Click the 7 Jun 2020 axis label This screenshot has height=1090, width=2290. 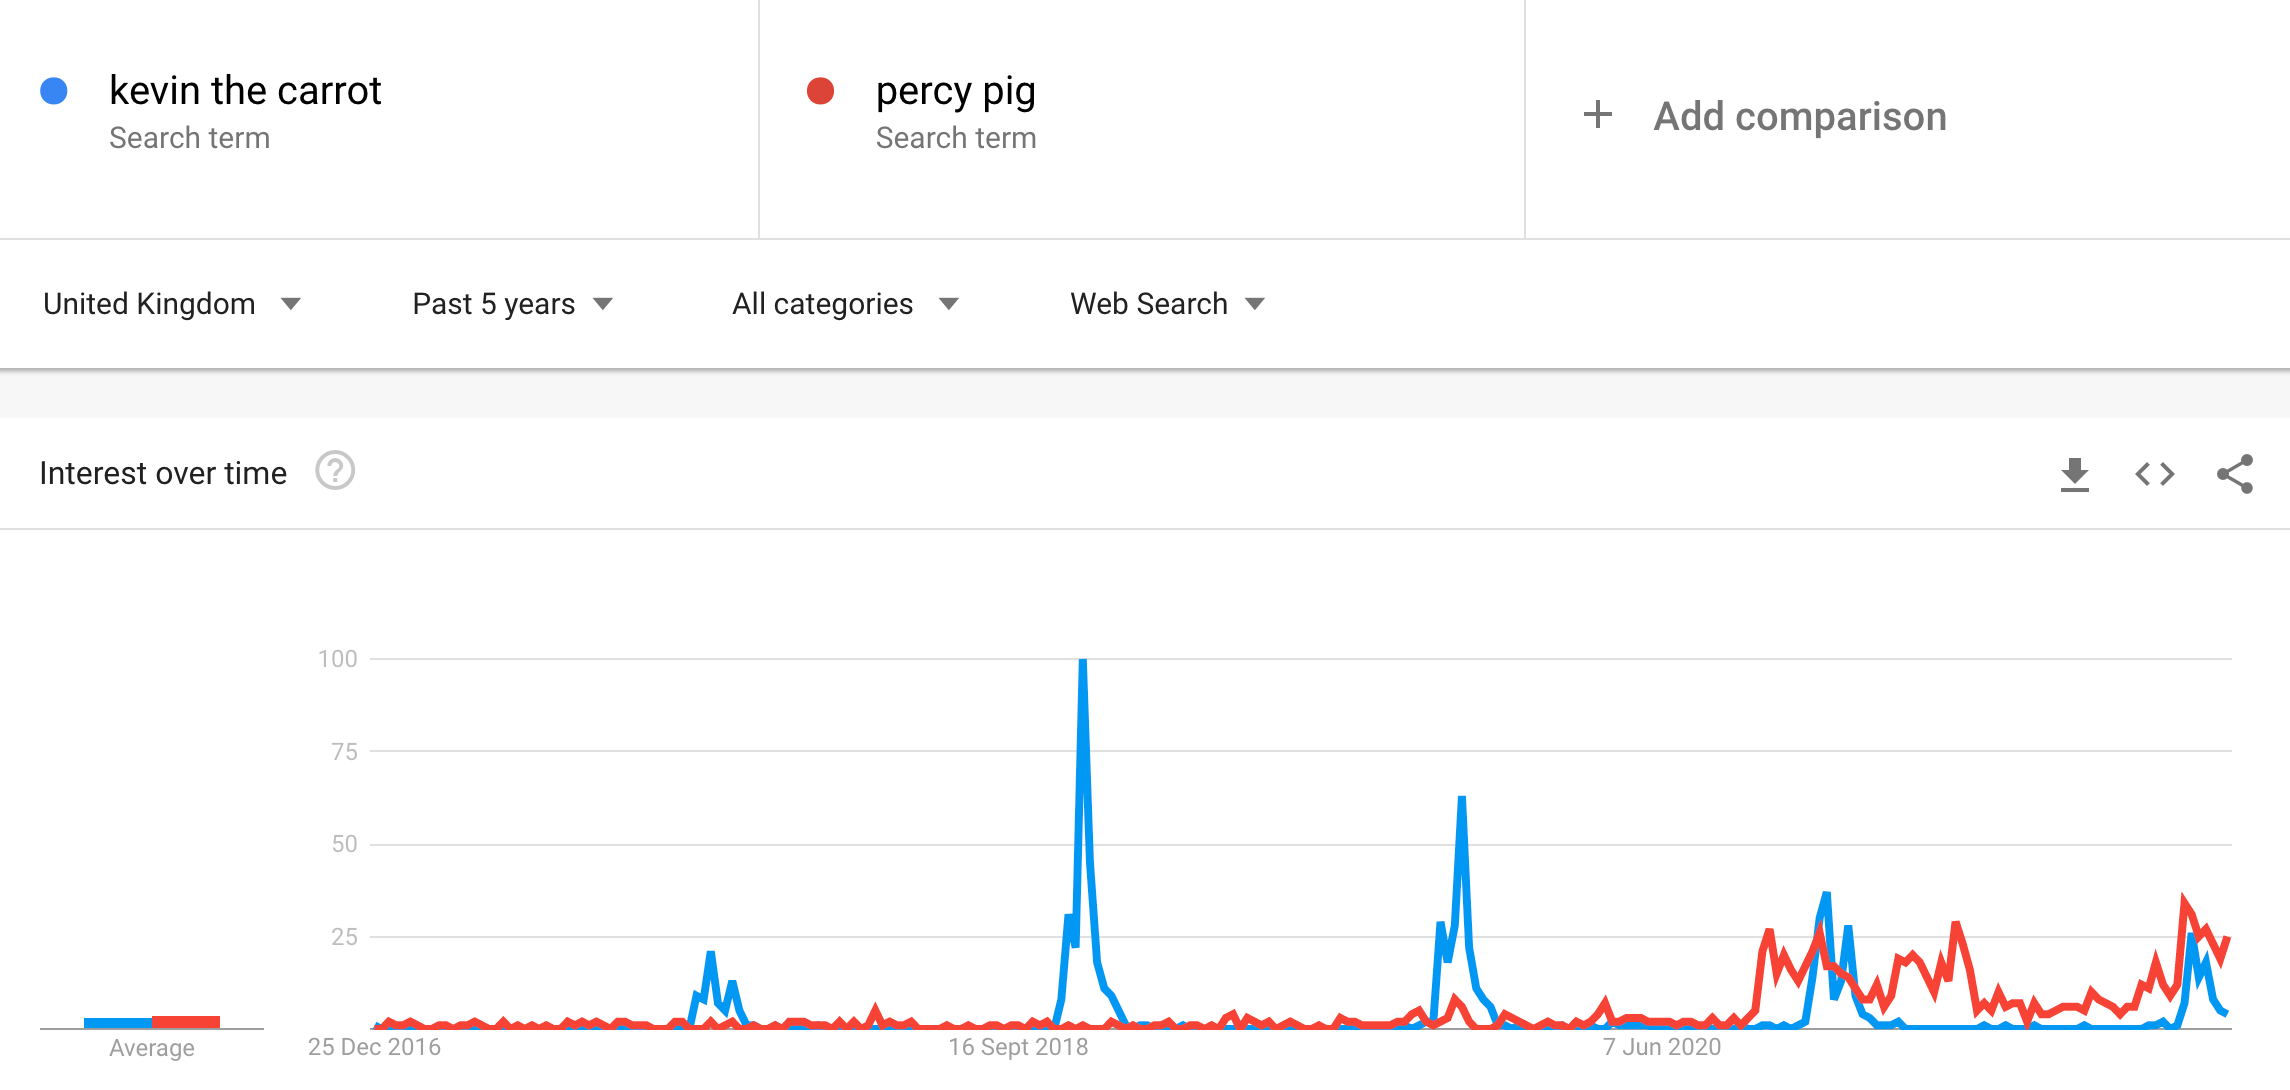click(1662, 1047)
